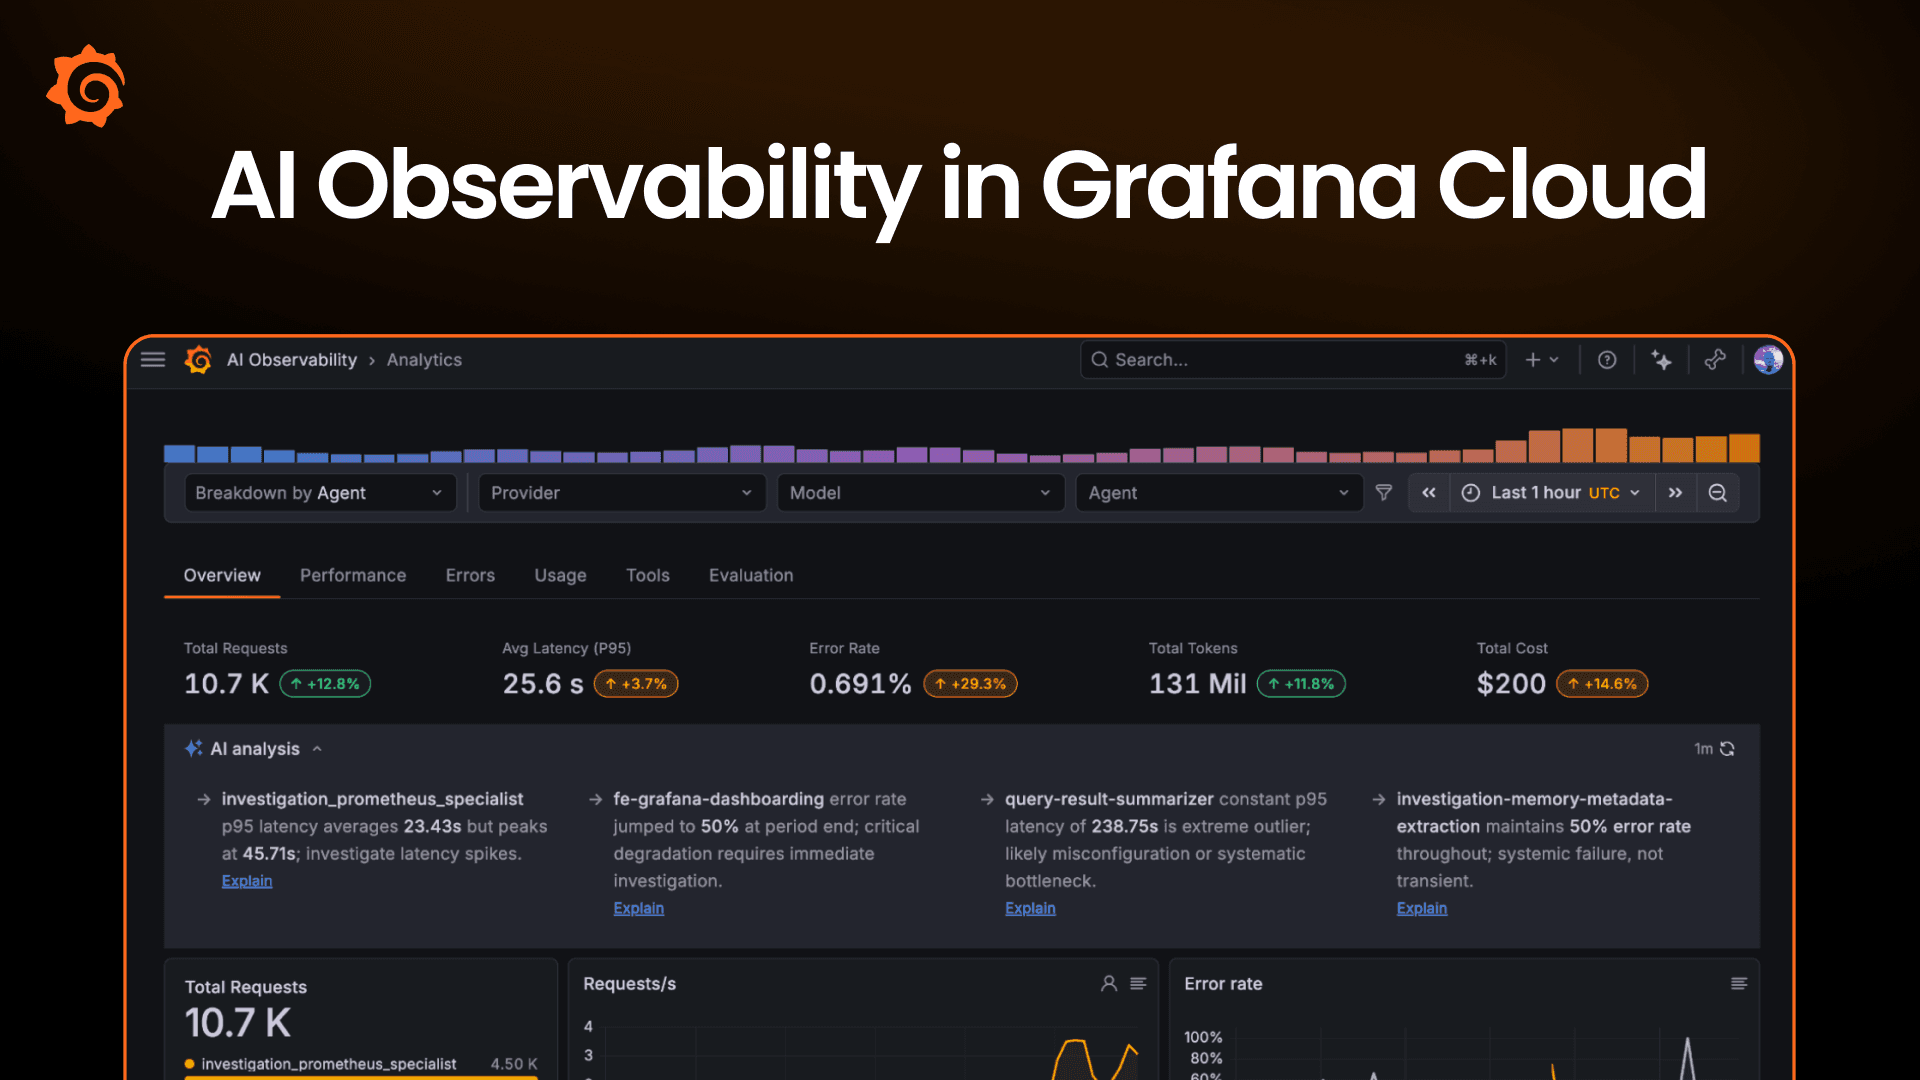Click the filter funnel icon near time picker

click(x=1384, y=492)
